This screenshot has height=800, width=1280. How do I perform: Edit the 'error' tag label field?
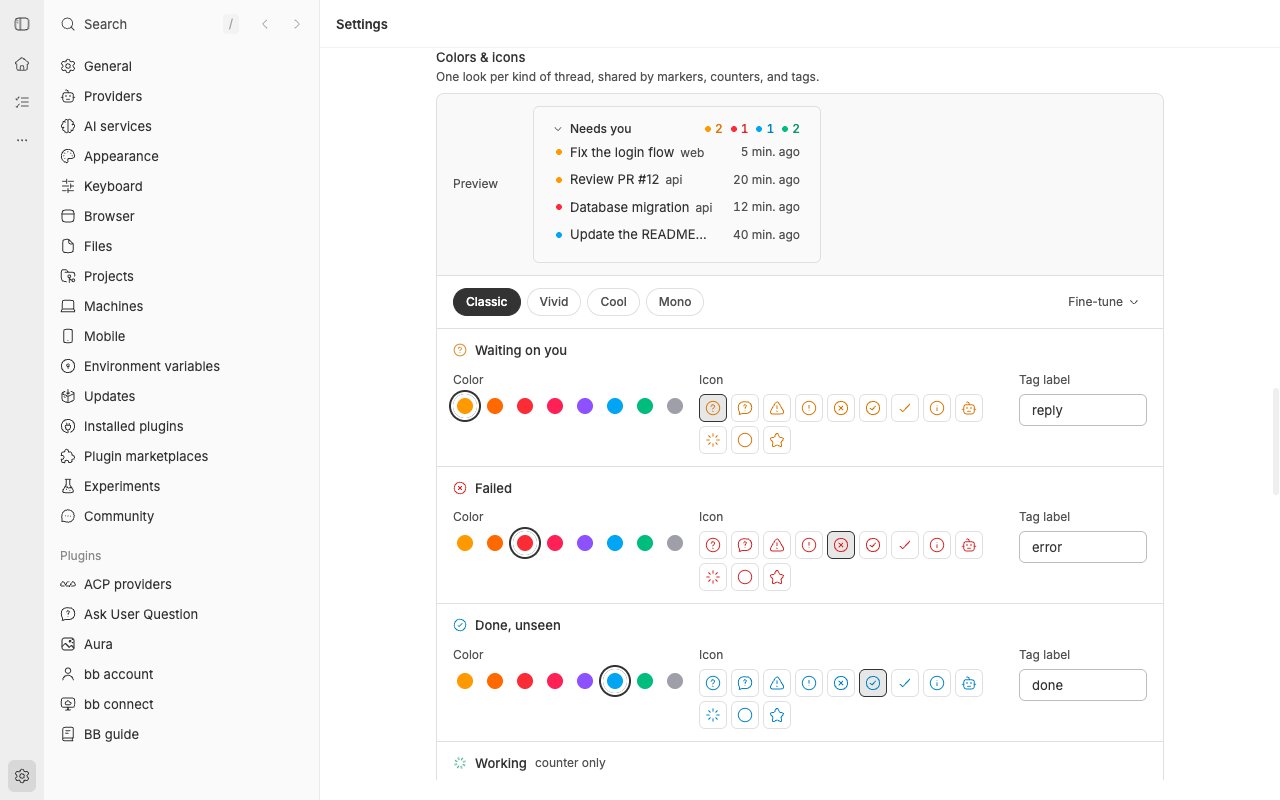click(x=1083, y=547)
